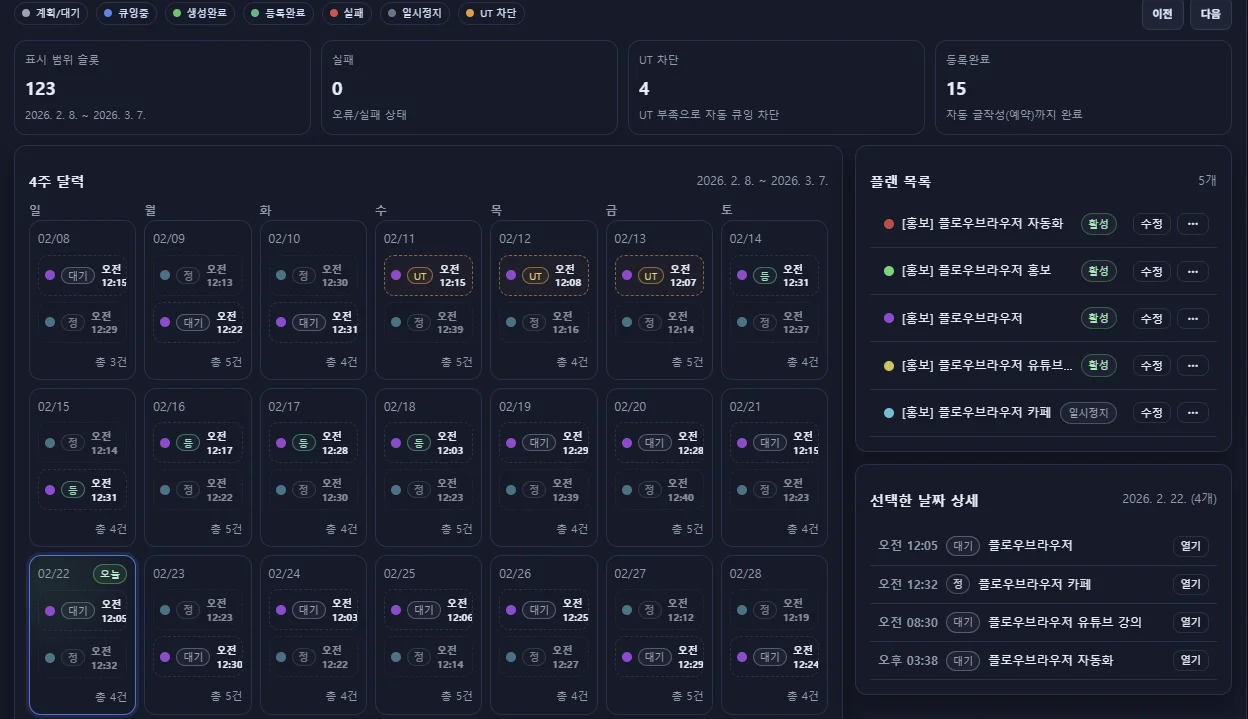The image size is (1248, 719).
Task: Click the purple dot beside [홍보] 플로우브라우저 plan
Action: (886, 318)
